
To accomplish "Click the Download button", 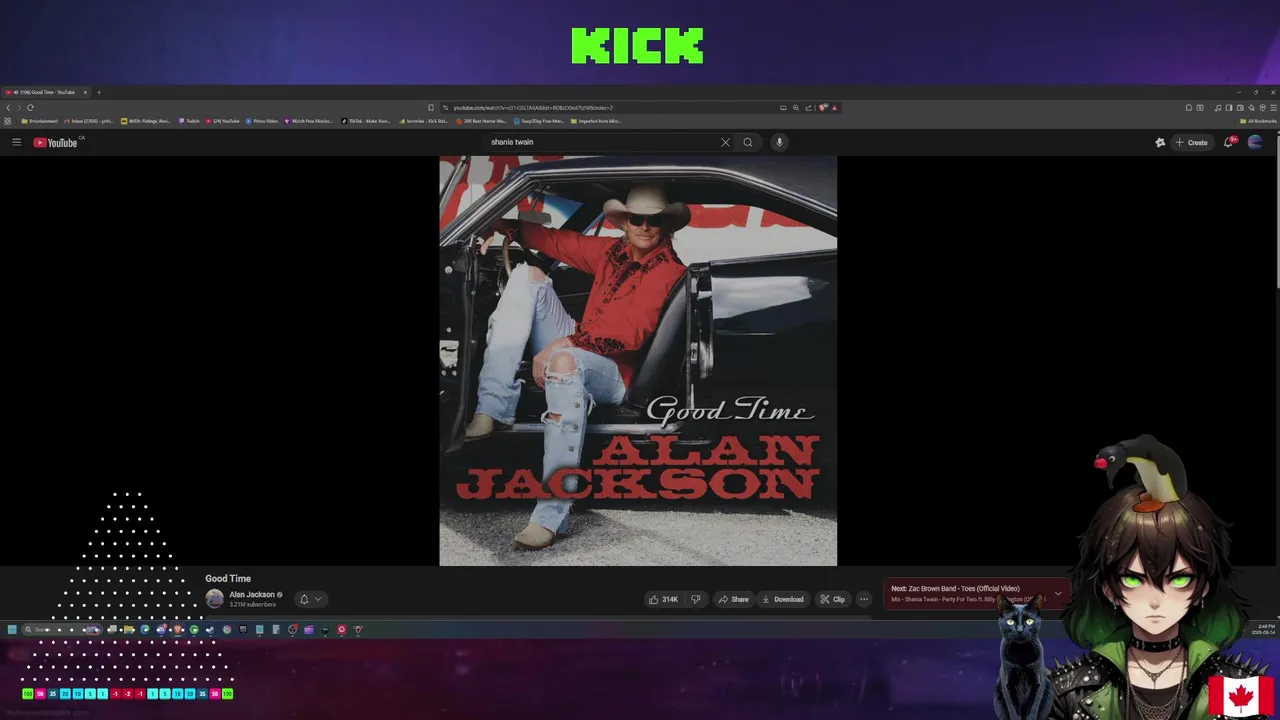I will pyautogui.click(x=782, y=599).
